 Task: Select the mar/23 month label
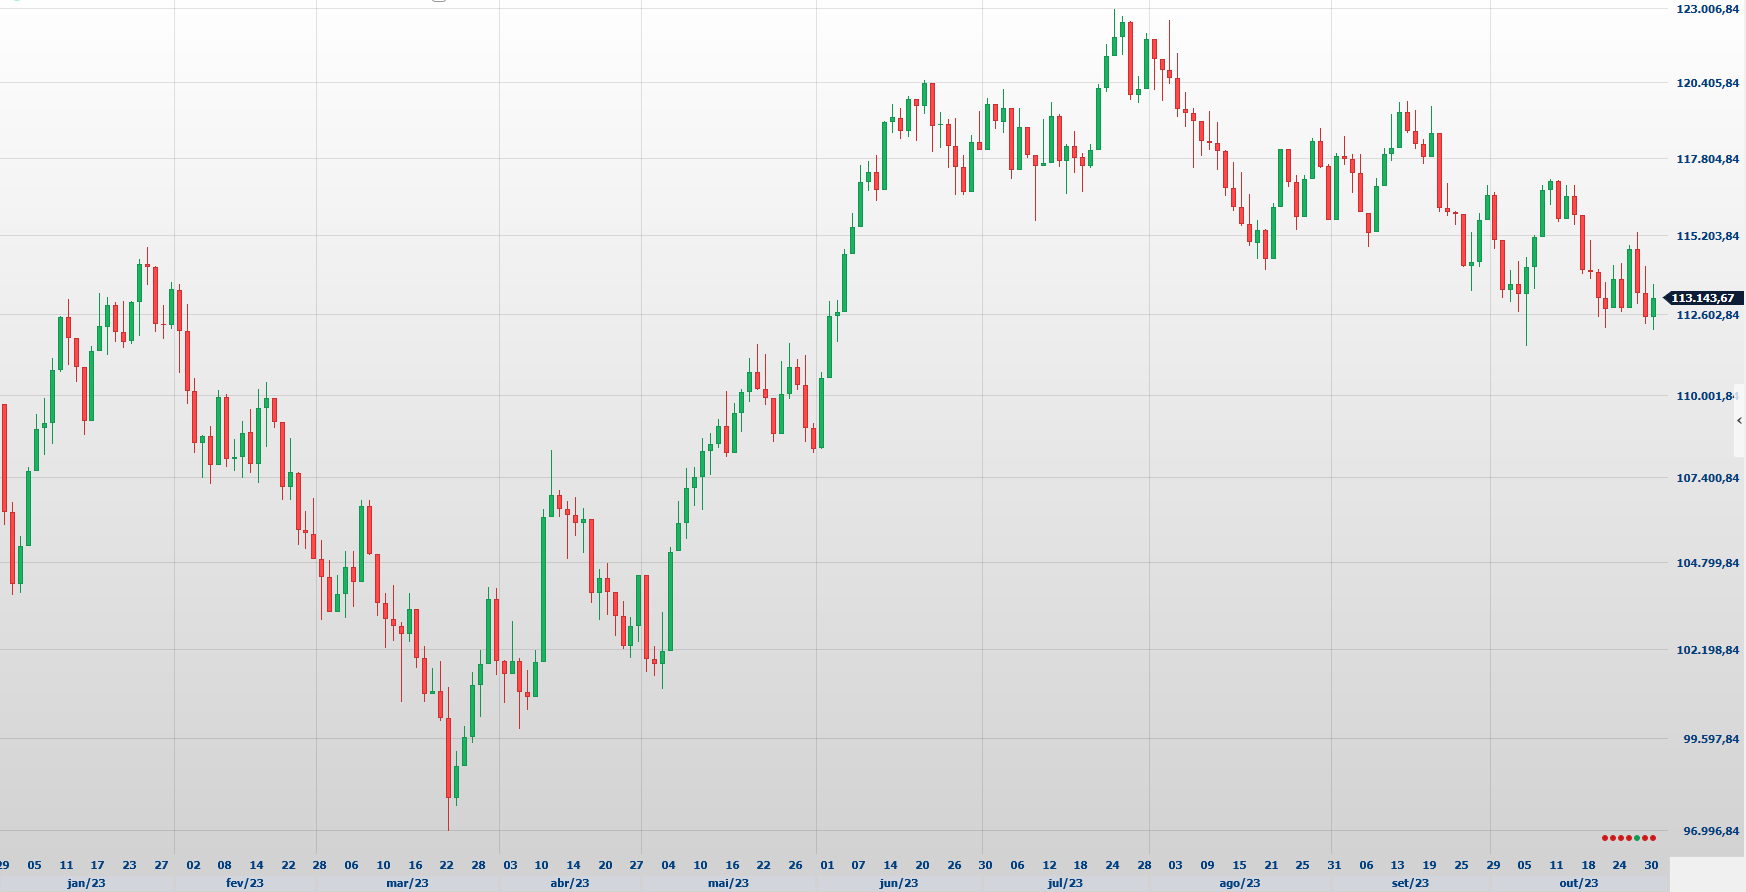click(407, 883)
